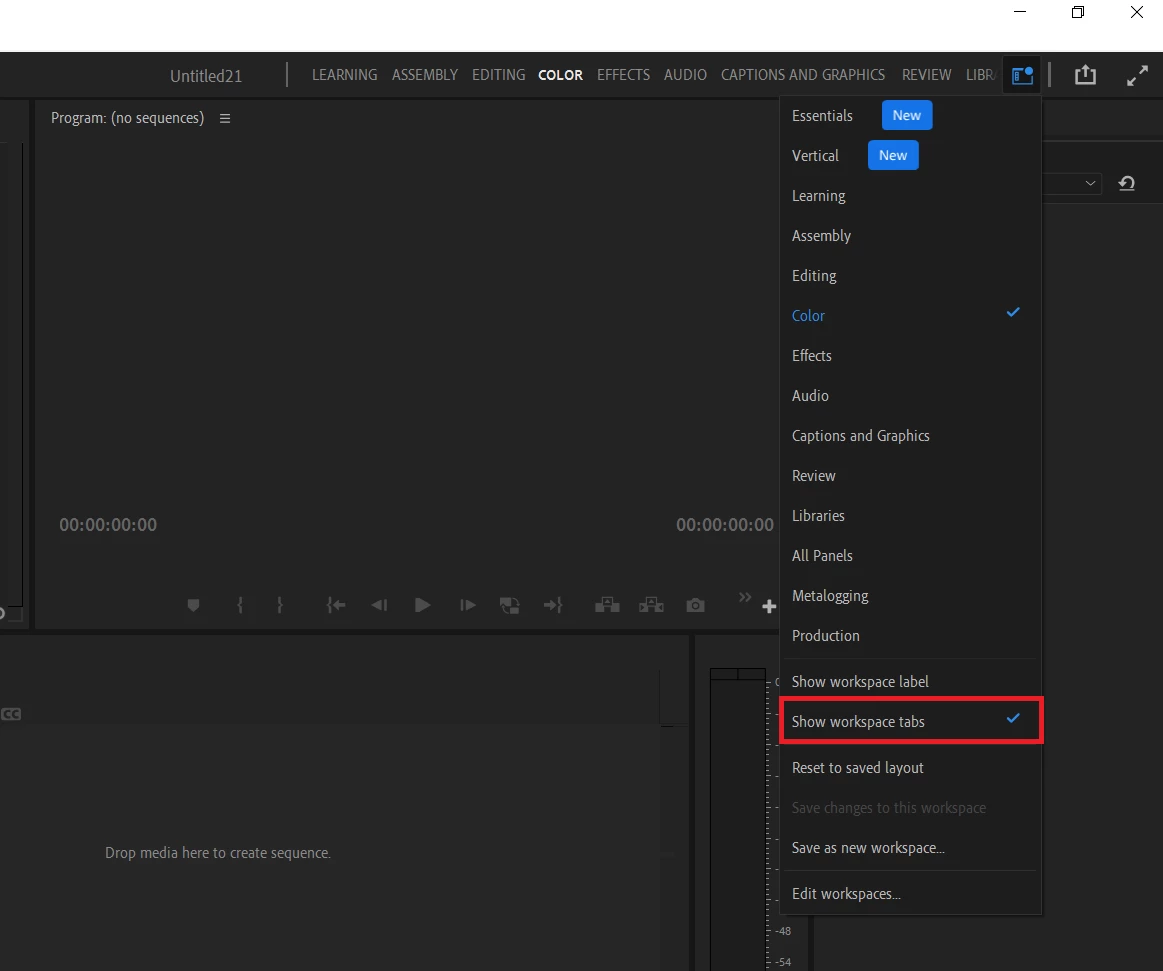Choose Captions and Graphics menu entry
This screenshot has width=1163, height=971.
pyautogui.click(x=910, y=436)
